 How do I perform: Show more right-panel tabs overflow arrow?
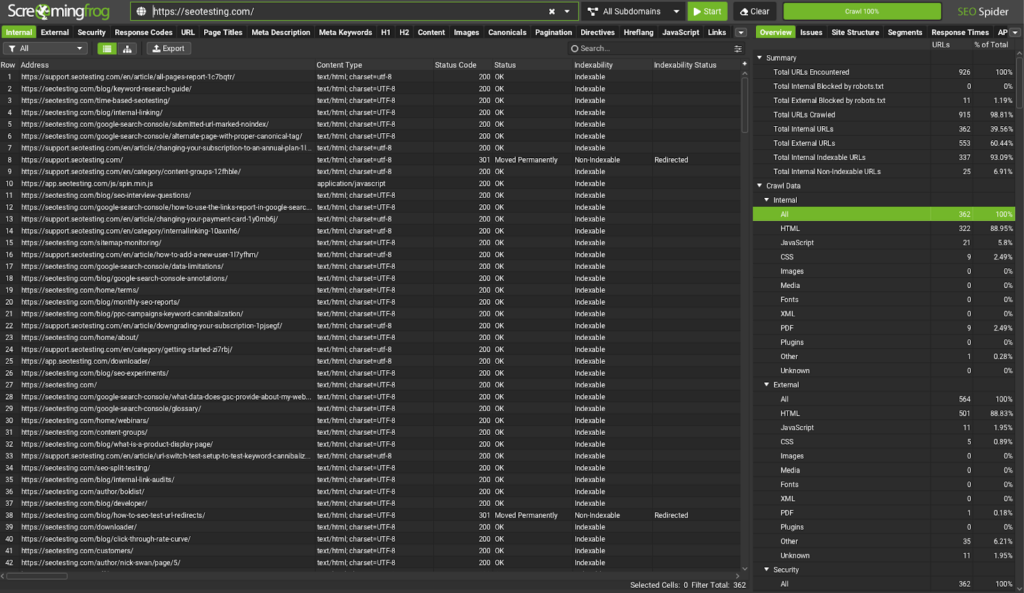coord(1015,32)
